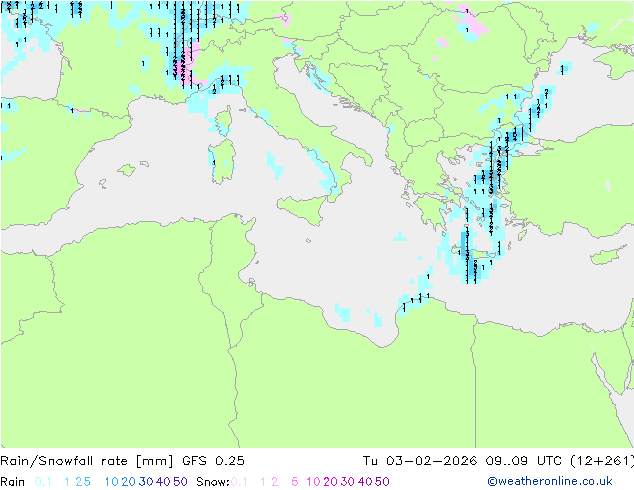634x490 pixels.
Task: Click the purple rain legend value 50
Action: [x=180, y=482]
